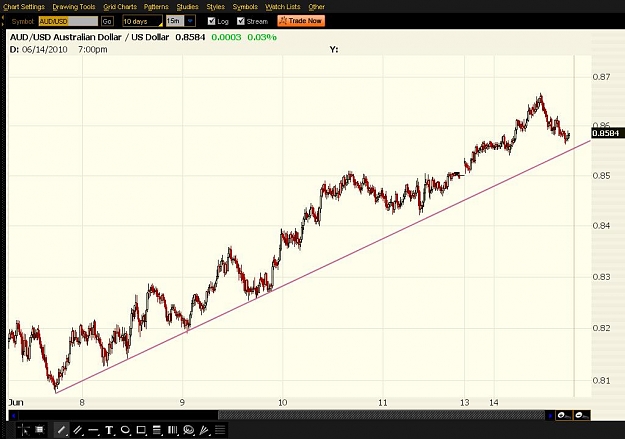The height and width of the screenshot is (439, 625).
Task: Toggle the Stream checkbox
Action: coord(241,21)
